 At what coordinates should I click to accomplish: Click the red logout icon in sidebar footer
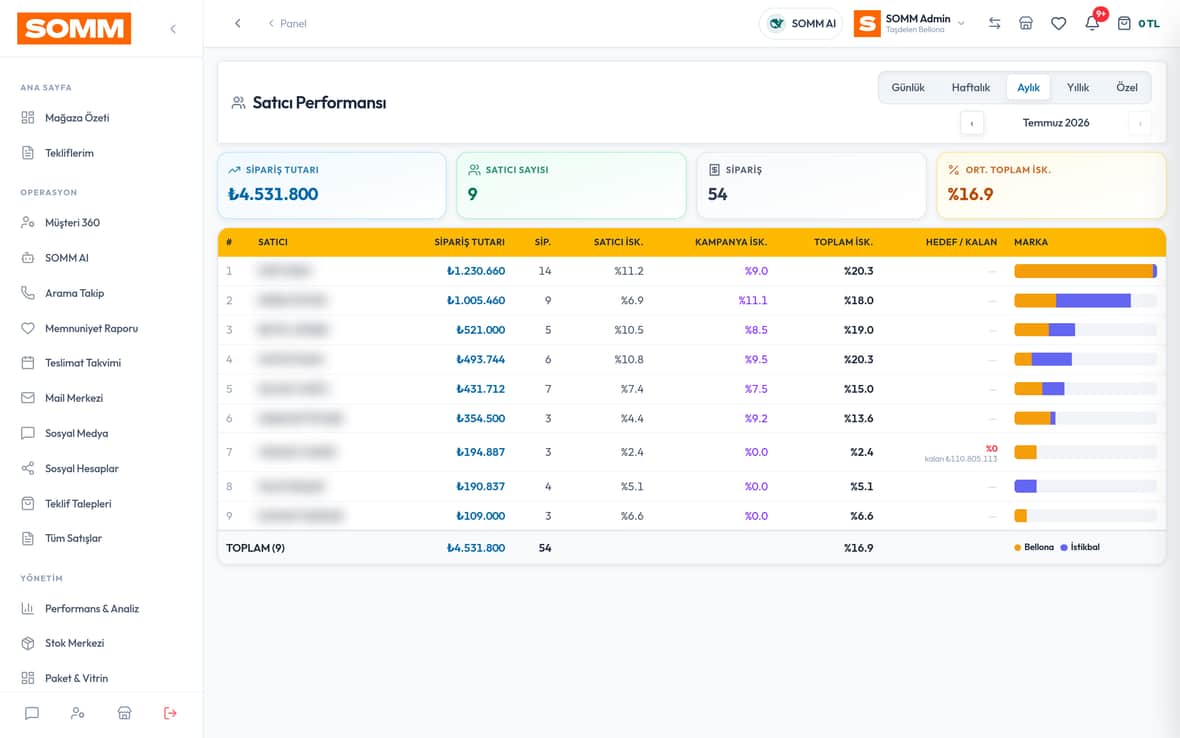click(x=170, y=713)
